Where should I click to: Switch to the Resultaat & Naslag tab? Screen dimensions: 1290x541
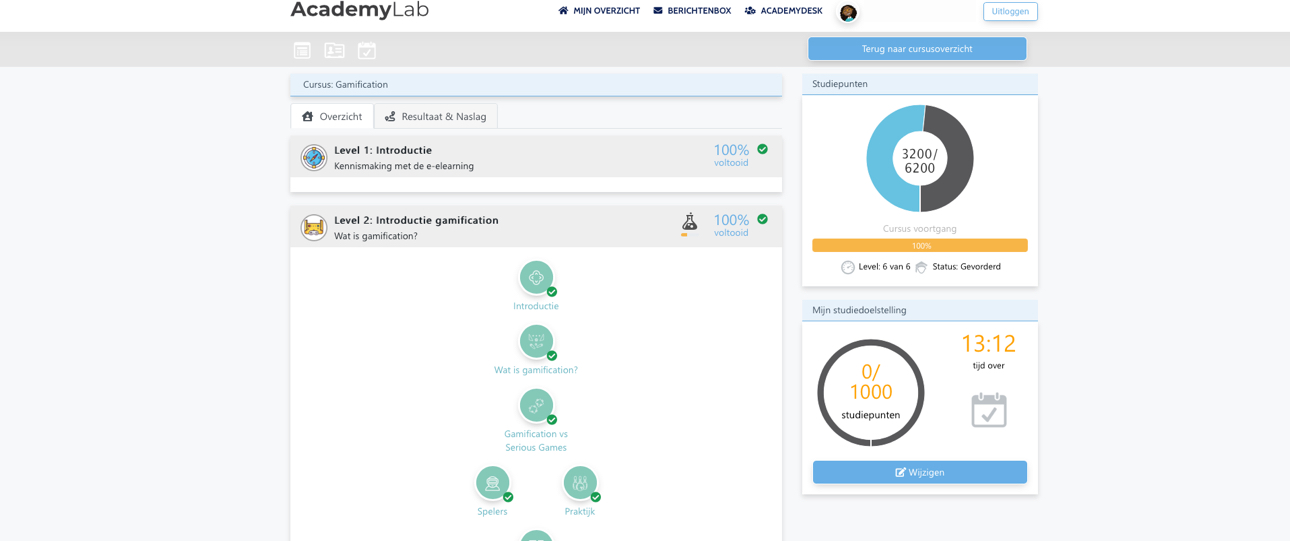[x=436, y=117]
